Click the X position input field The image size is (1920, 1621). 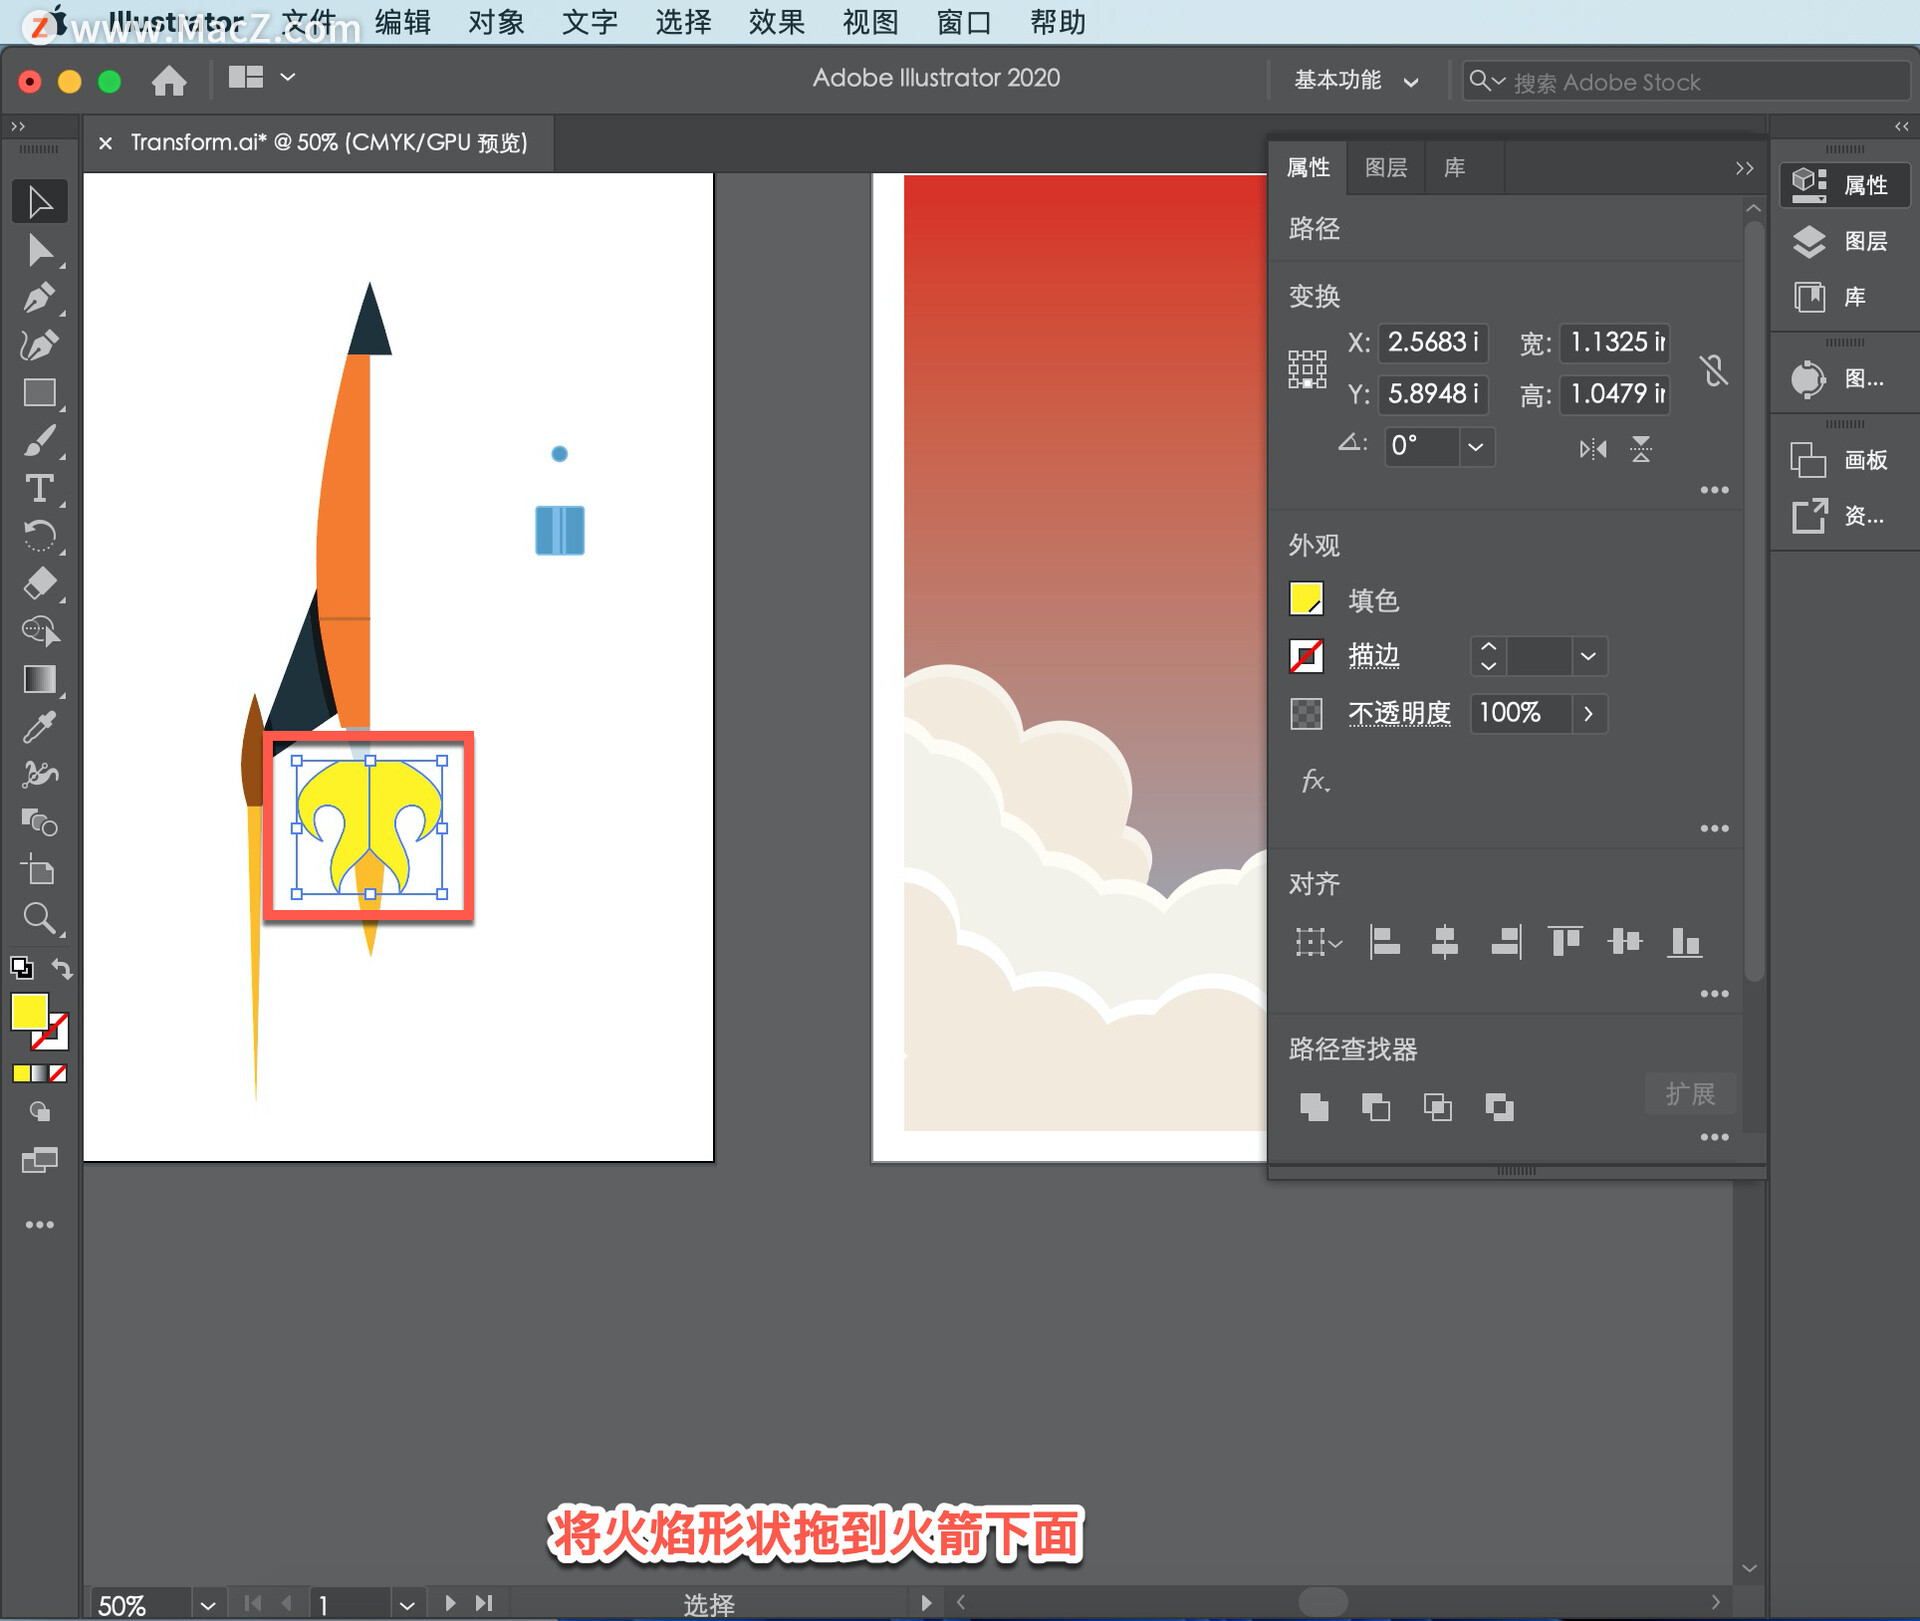(x=1431, y=343)
